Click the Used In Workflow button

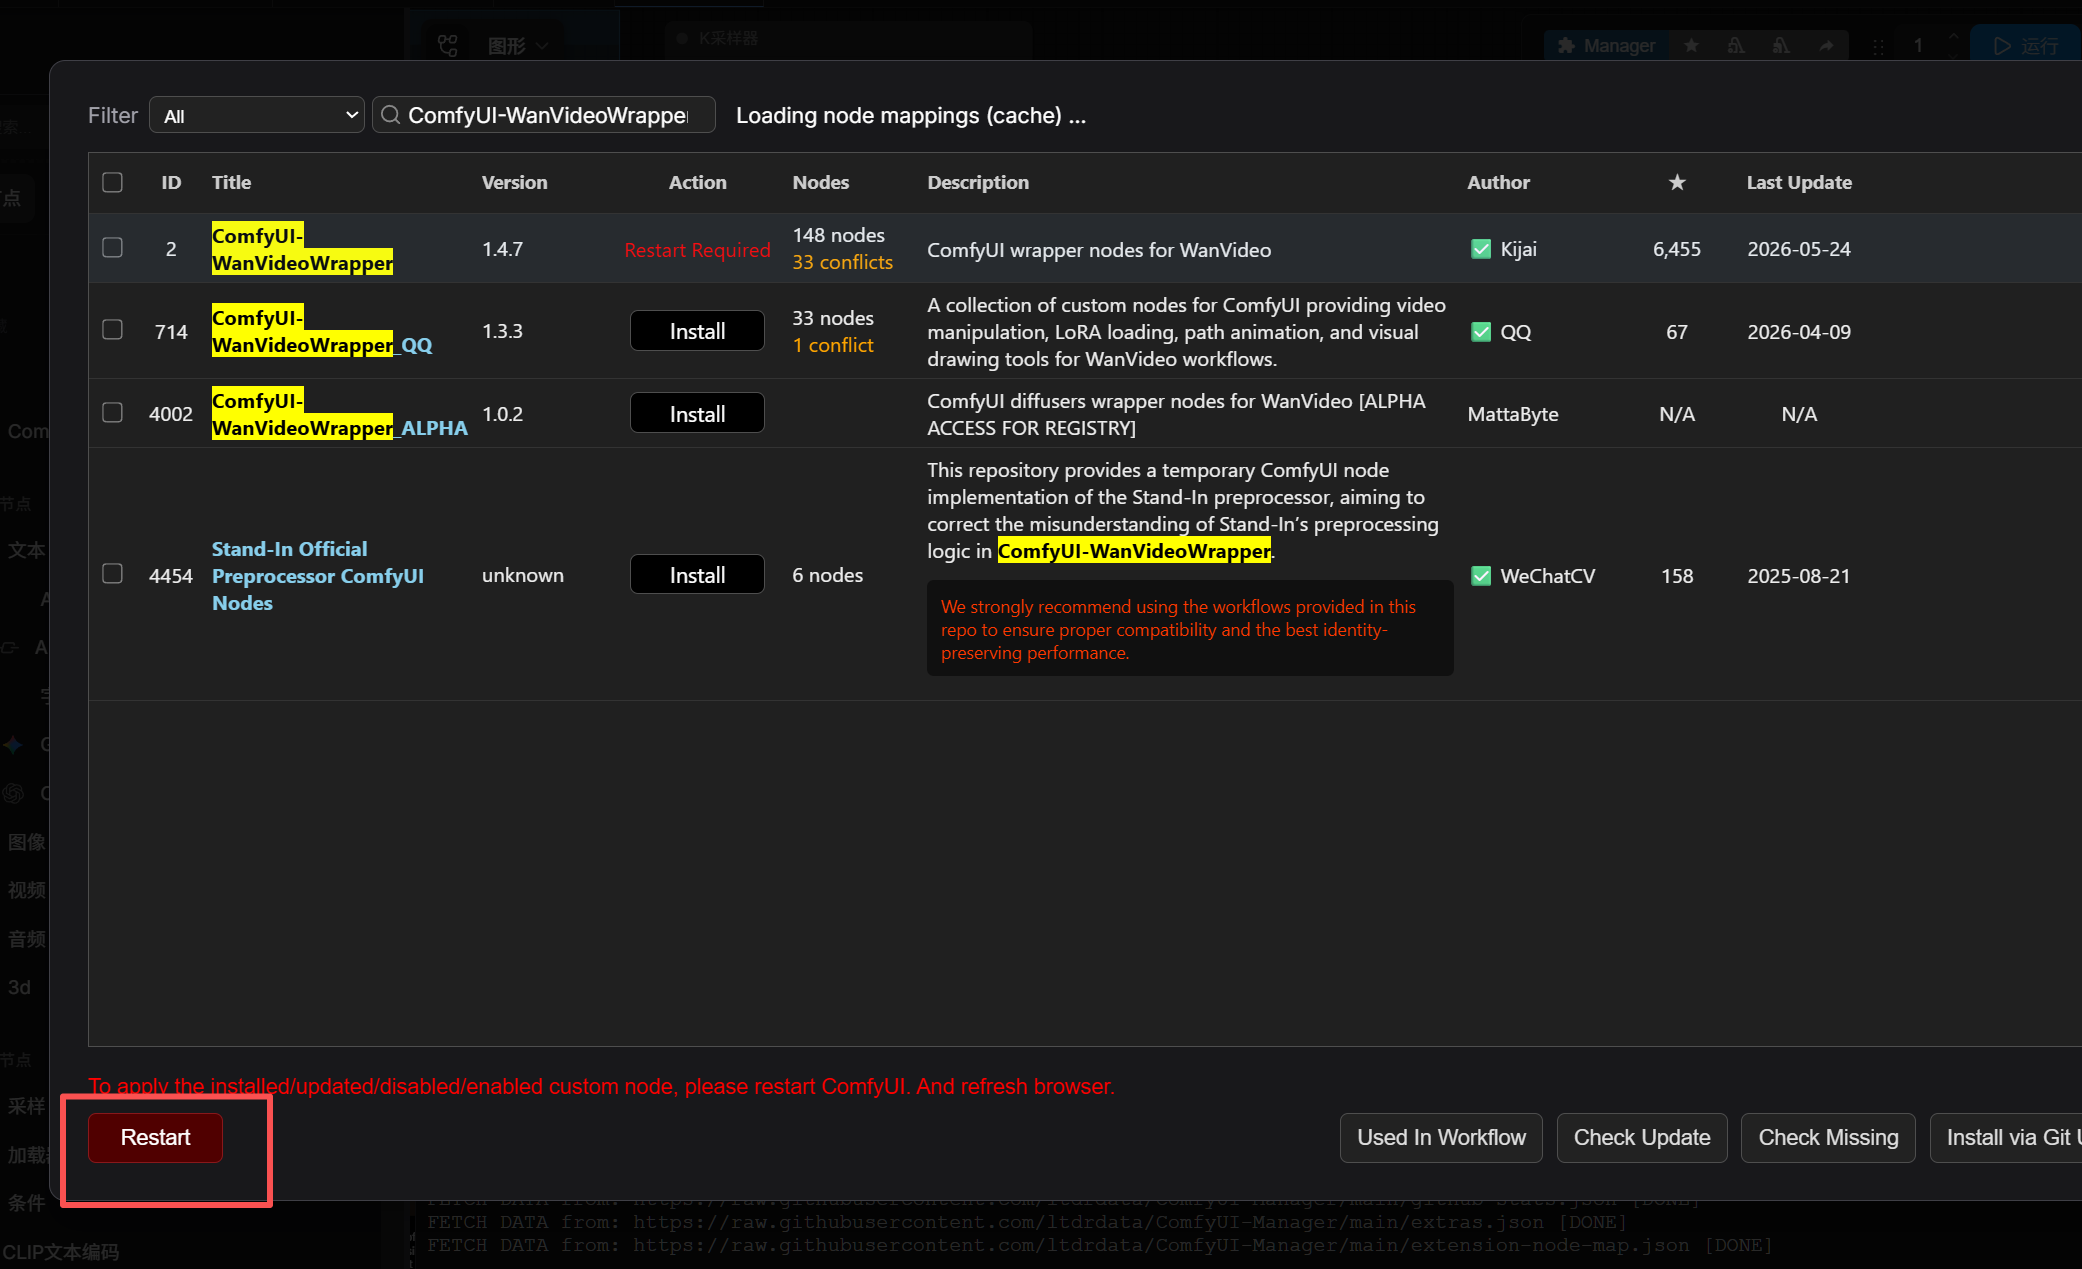(x=1441, y=1138)
